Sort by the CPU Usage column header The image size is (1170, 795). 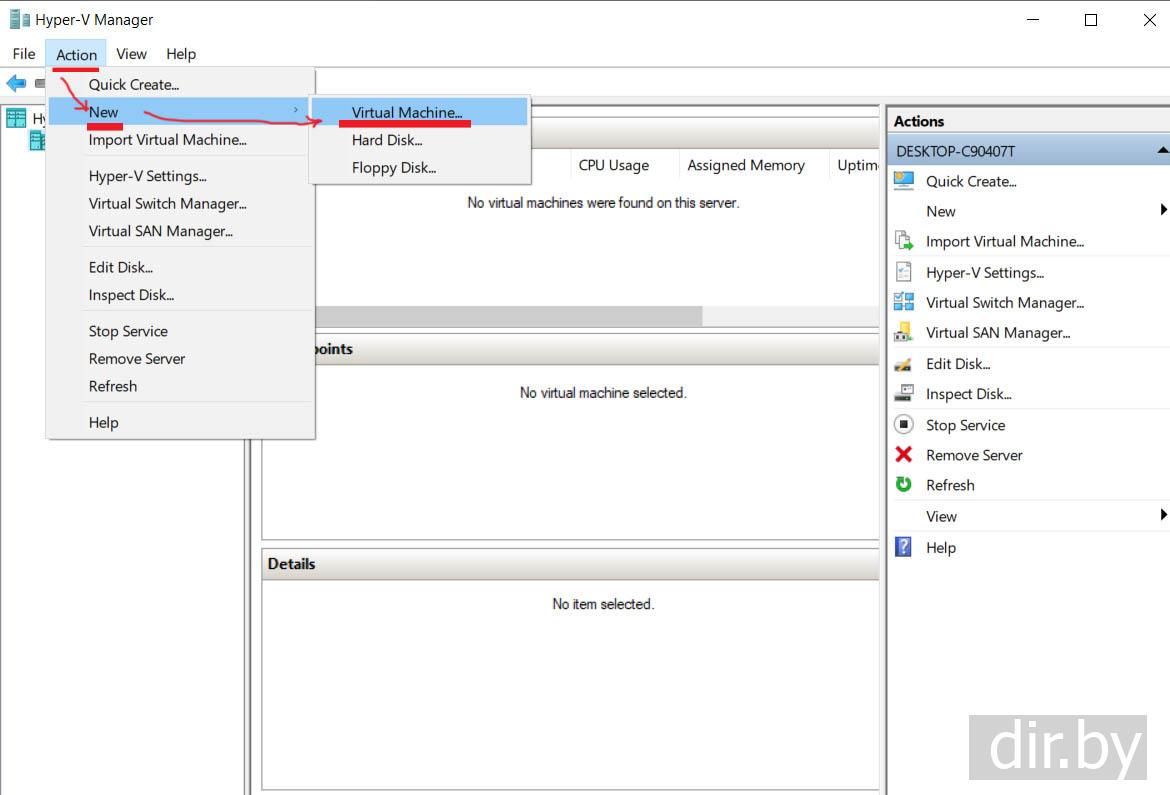tap(613, 165)
